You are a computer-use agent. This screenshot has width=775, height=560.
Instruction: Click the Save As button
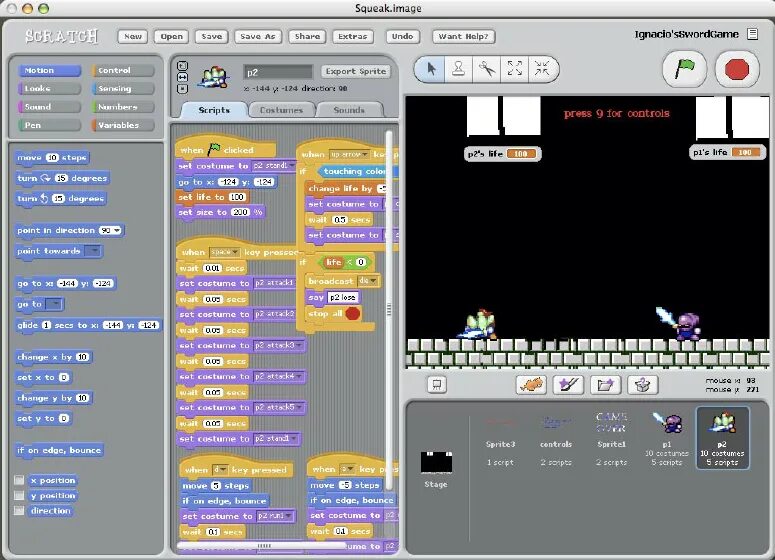point(258,36)
